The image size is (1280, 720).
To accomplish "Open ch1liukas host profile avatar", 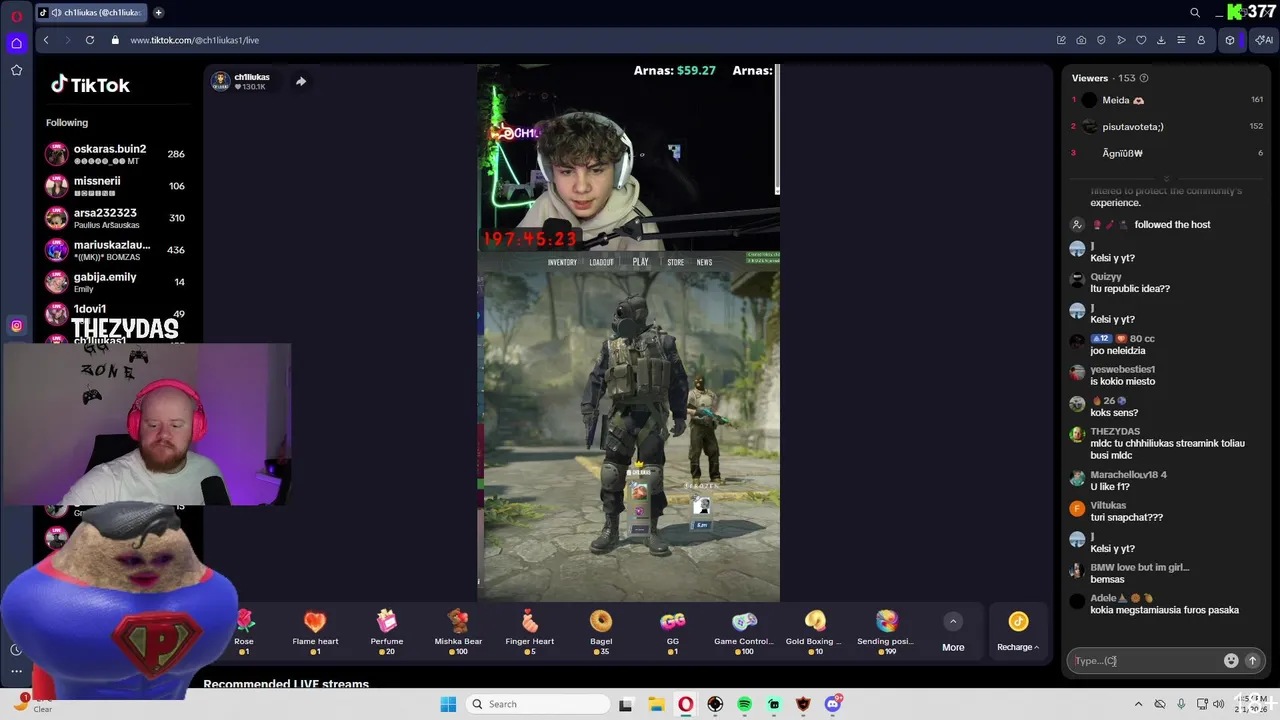I will (220, 81).
